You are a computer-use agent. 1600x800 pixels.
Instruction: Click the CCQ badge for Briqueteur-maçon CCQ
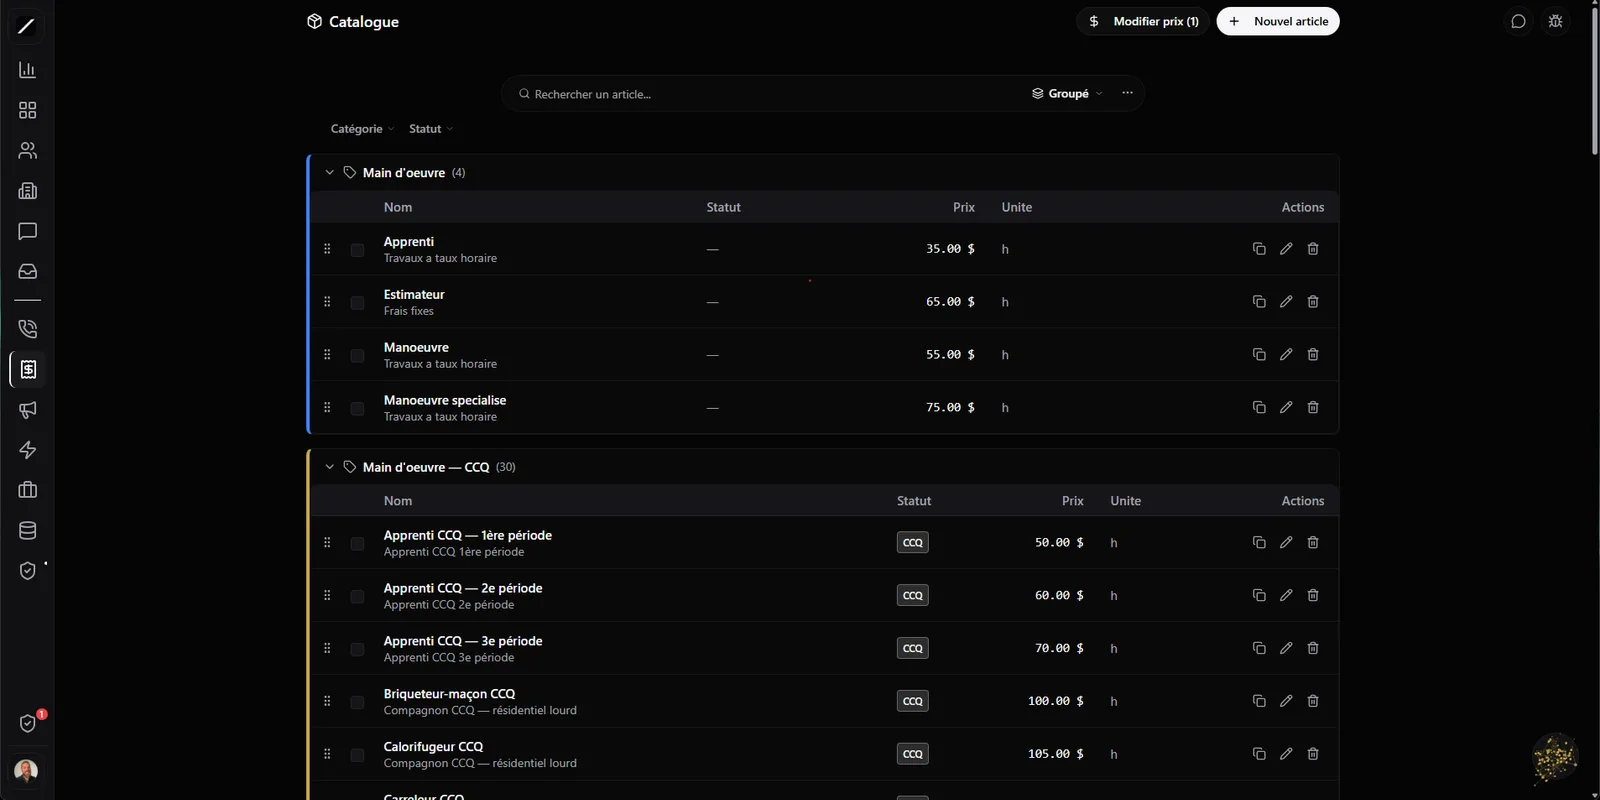pyautogui.click(x=913, y=701)
